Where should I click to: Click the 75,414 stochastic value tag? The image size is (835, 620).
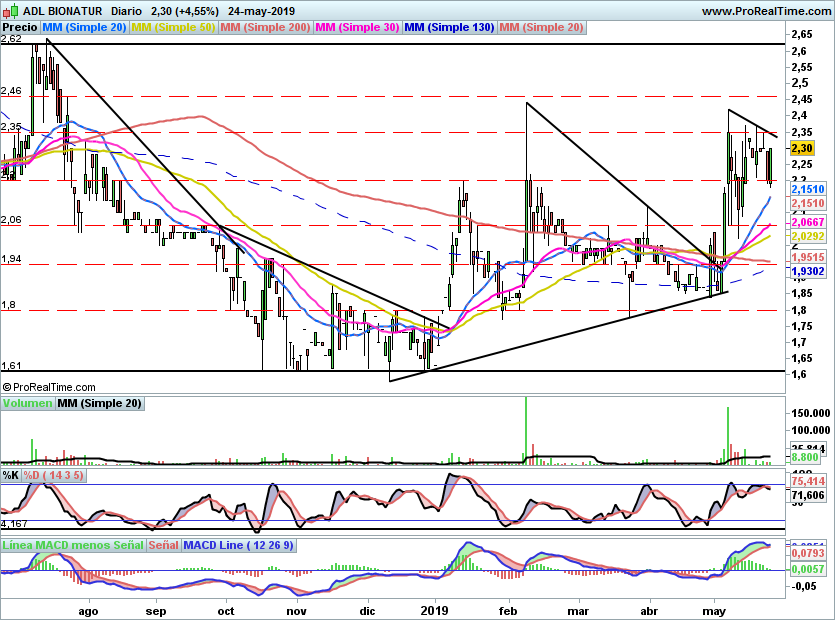[x=807, y=482]
